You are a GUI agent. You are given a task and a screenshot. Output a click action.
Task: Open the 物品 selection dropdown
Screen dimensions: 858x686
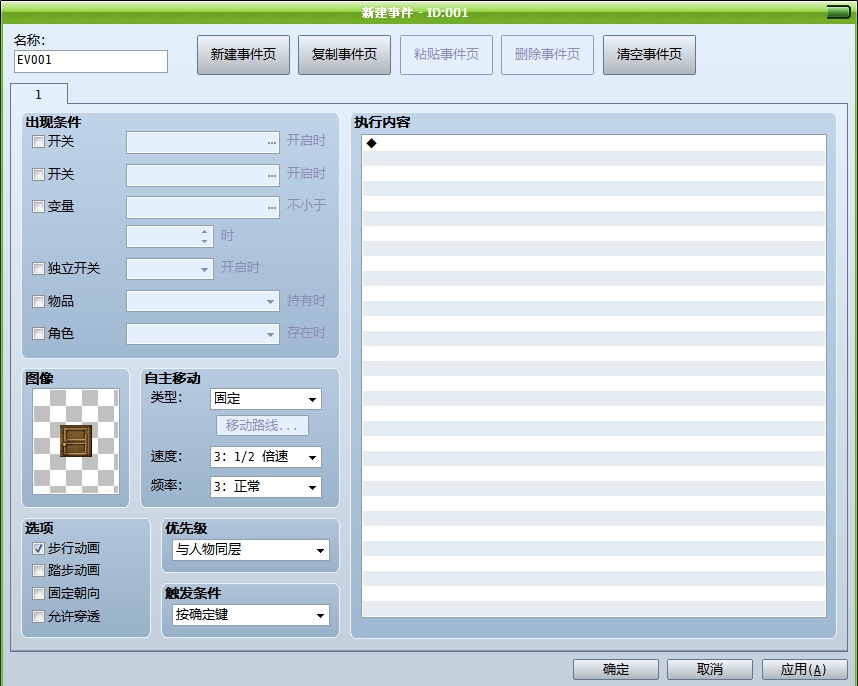tap(203, 301)
